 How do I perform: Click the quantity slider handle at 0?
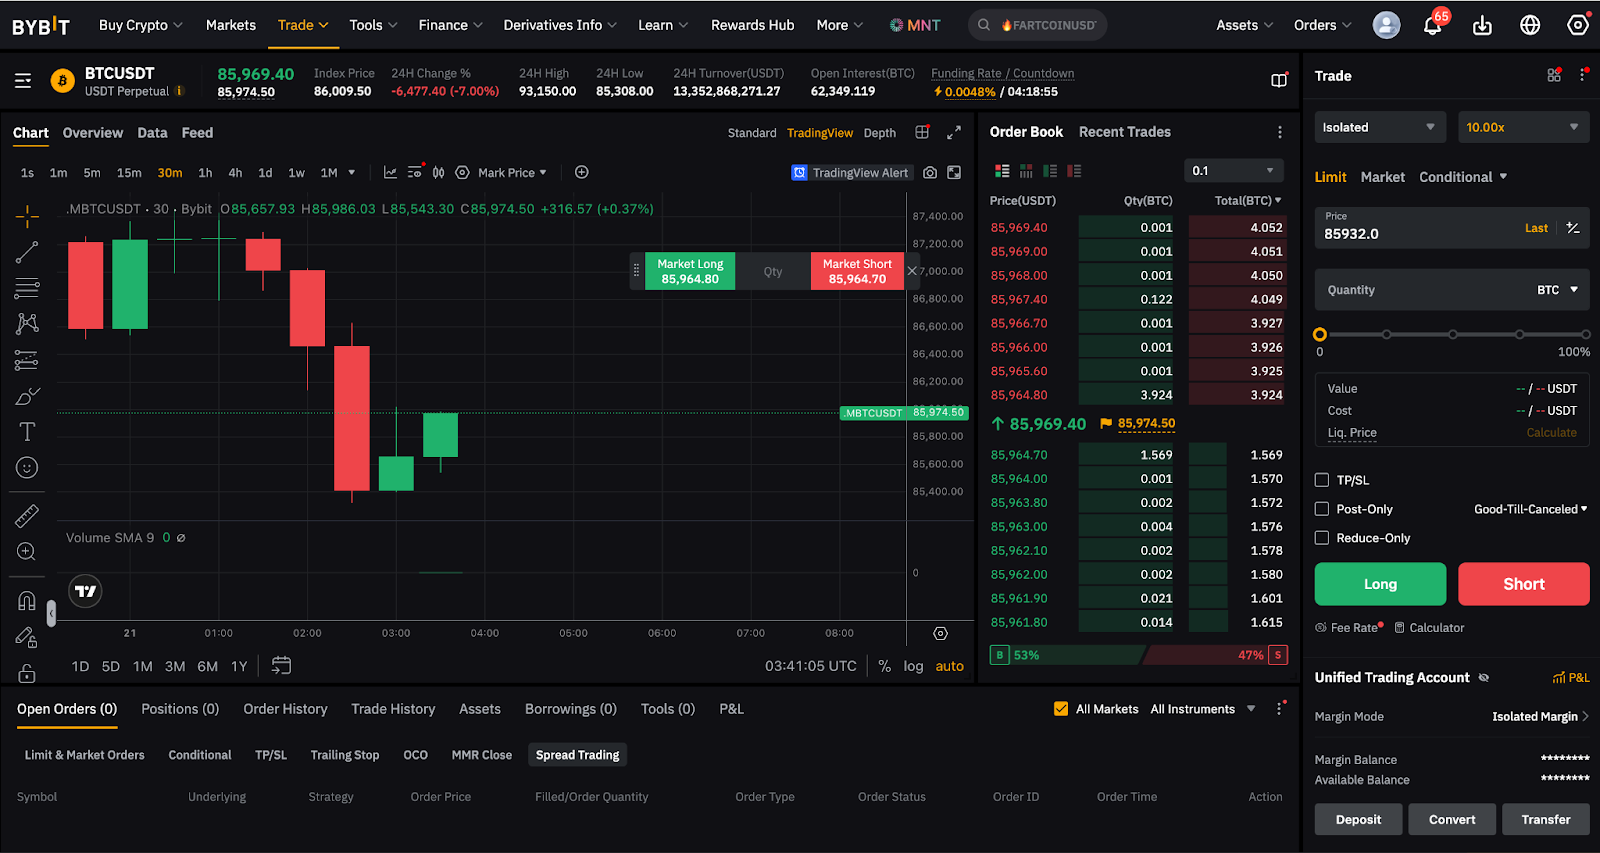(x=1320, y=335)
